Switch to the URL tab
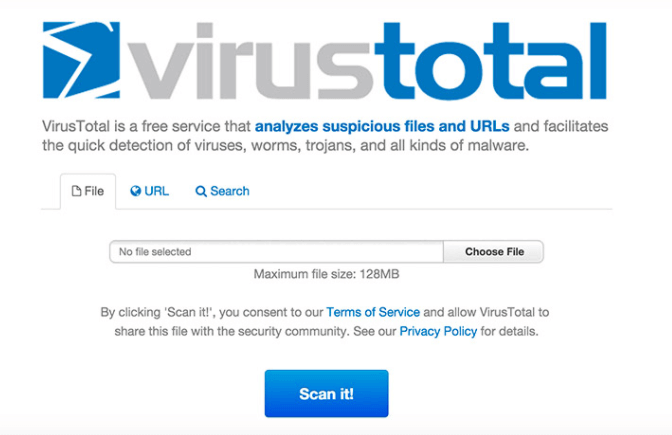 [x=156, y=191]
